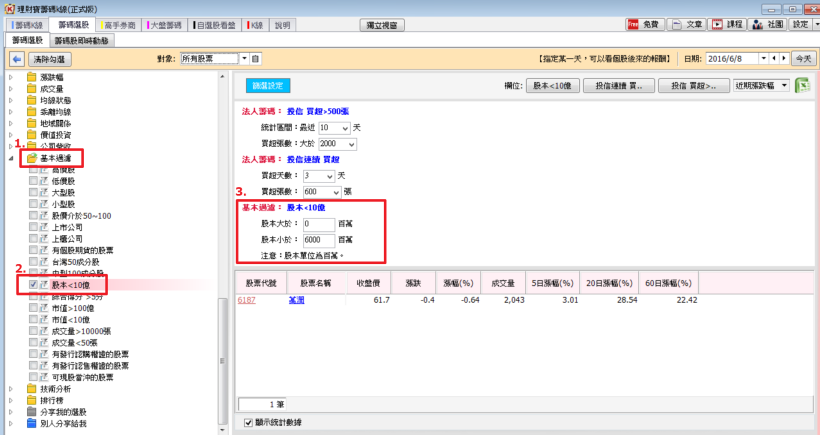Click the 排行榜 folder icon

32,400
